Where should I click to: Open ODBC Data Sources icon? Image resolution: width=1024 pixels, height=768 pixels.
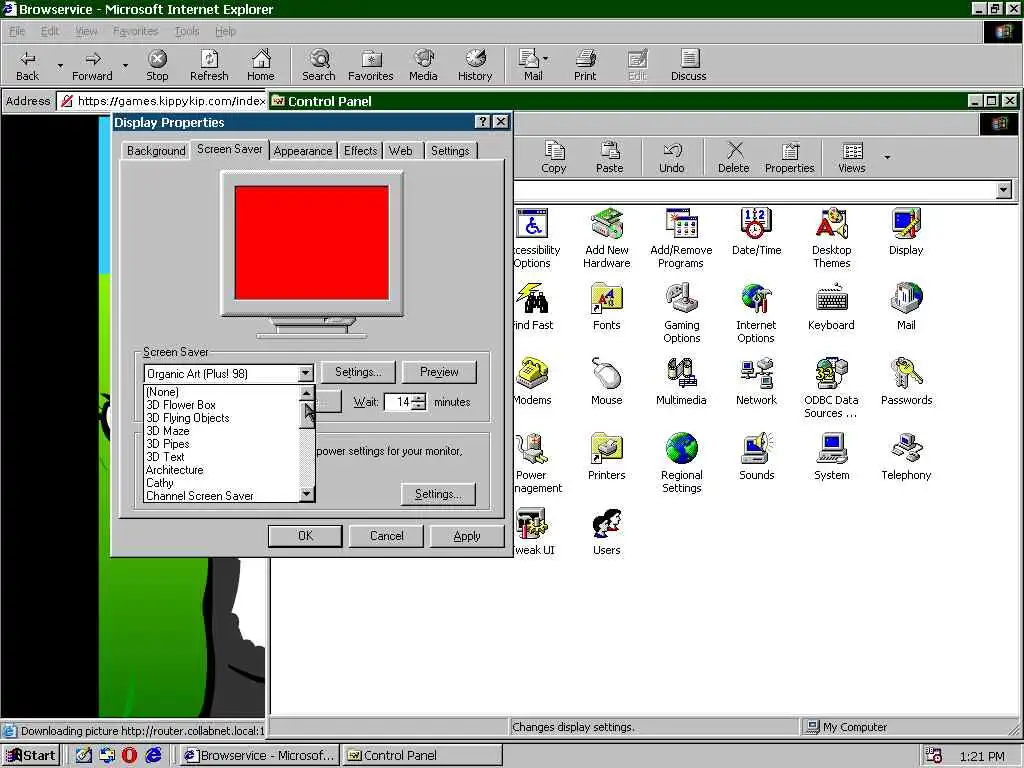tap(831, 389)
